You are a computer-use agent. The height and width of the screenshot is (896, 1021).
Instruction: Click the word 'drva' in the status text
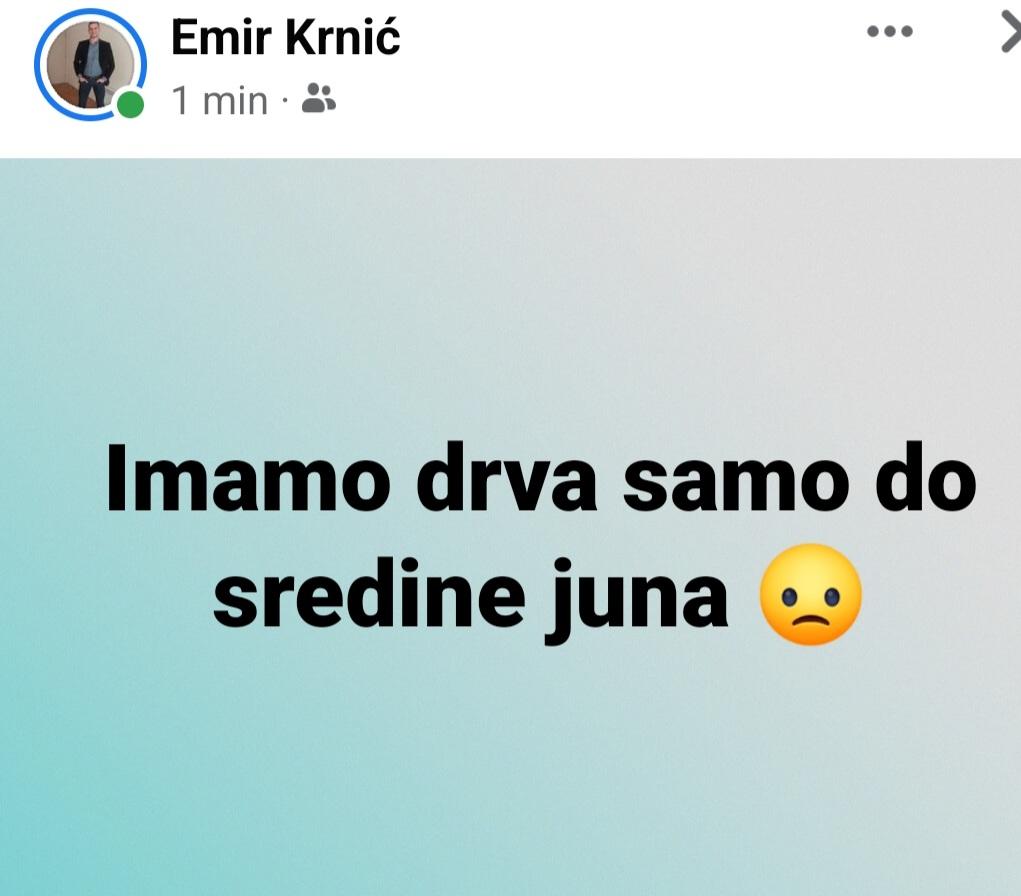coord(507,479)
